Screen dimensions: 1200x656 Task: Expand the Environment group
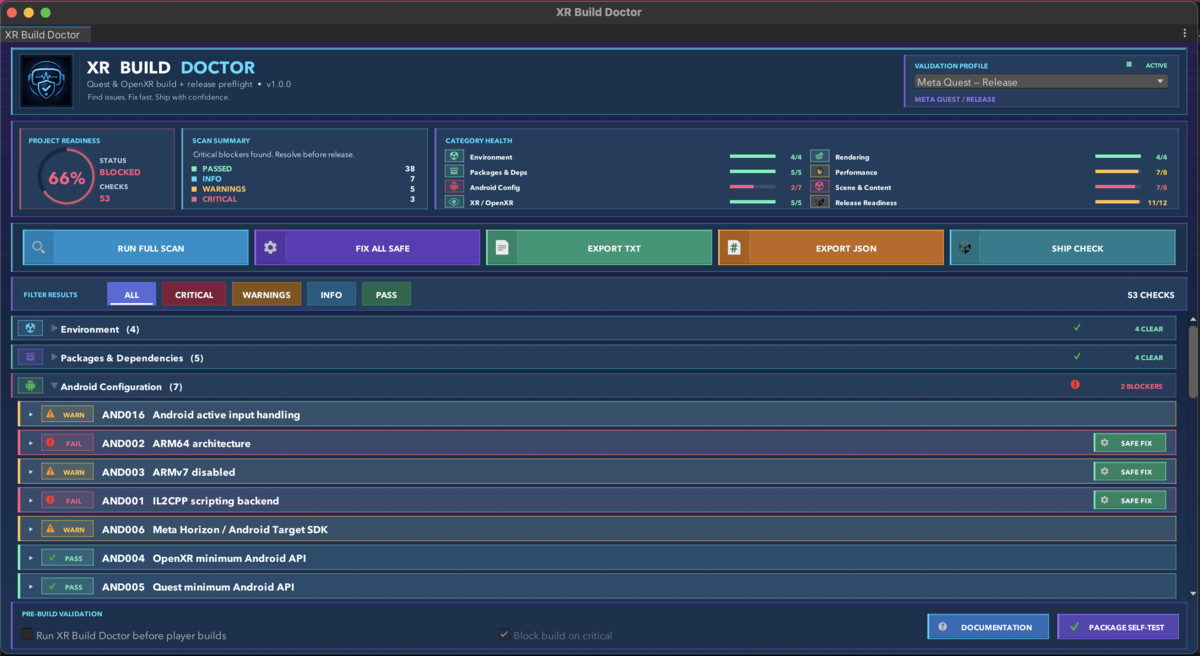(54, 329)
